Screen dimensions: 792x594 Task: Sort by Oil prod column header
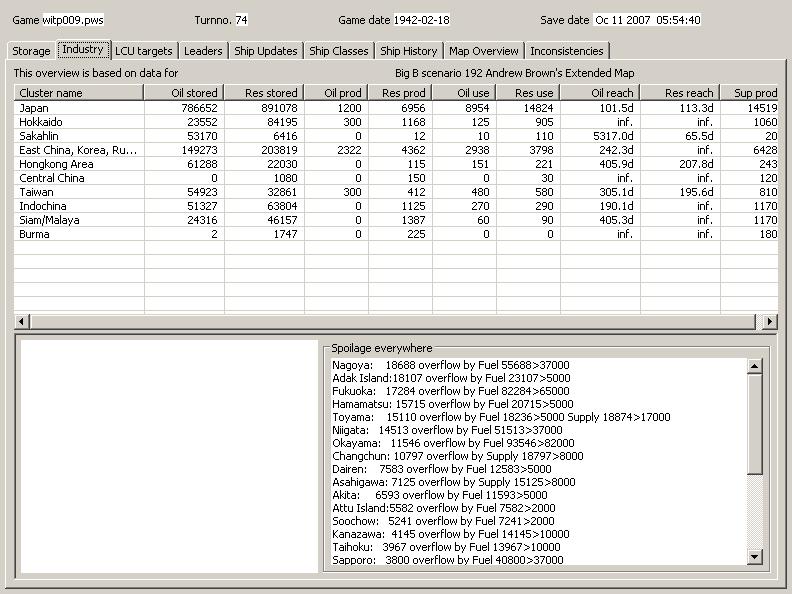click(x=336, y=93)
